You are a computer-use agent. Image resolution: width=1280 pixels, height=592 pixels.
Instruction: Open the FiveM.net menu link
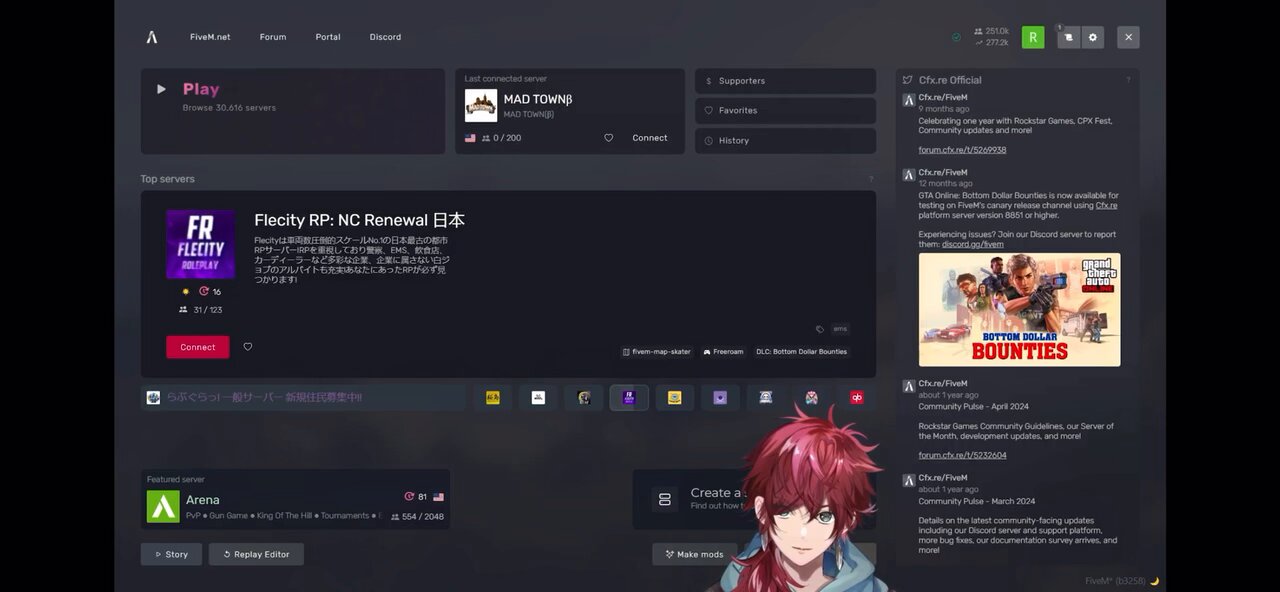[x=210, y=37]
